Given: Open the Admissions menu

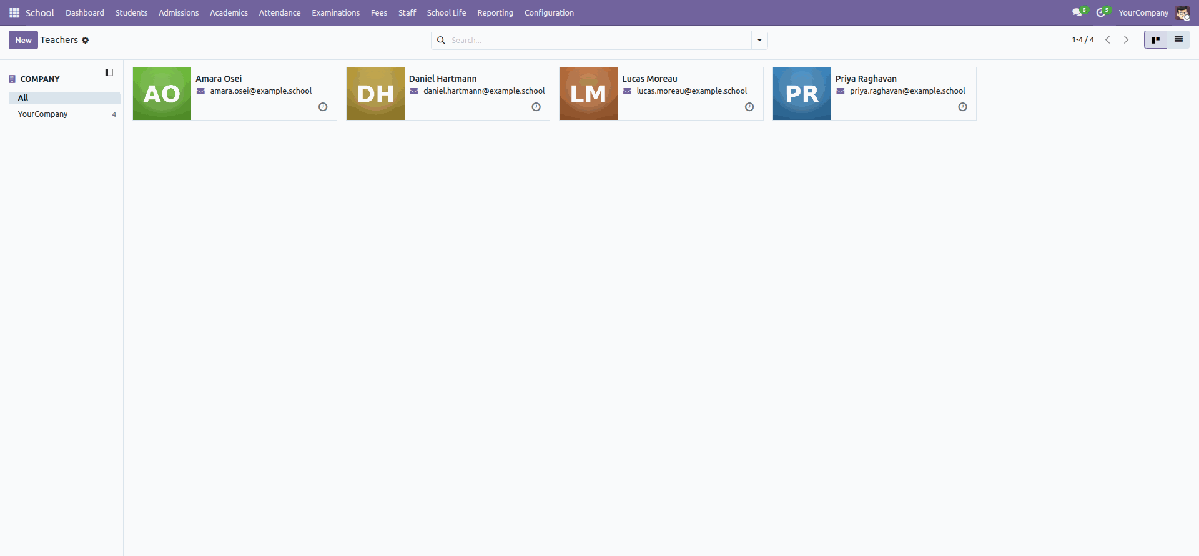Looking at the screenshot, I should click(178, 13).
